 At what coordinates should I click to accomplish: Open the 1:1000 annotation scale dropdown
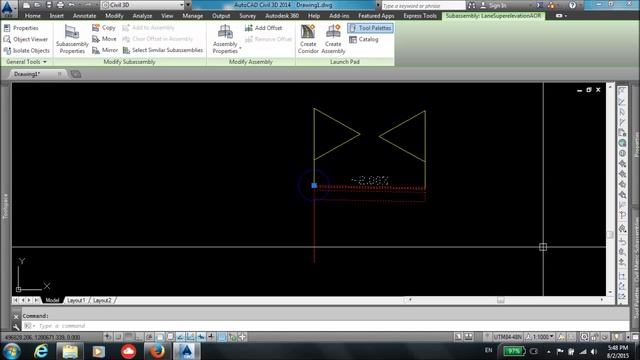pyautogui.click(x=540, y=337)
